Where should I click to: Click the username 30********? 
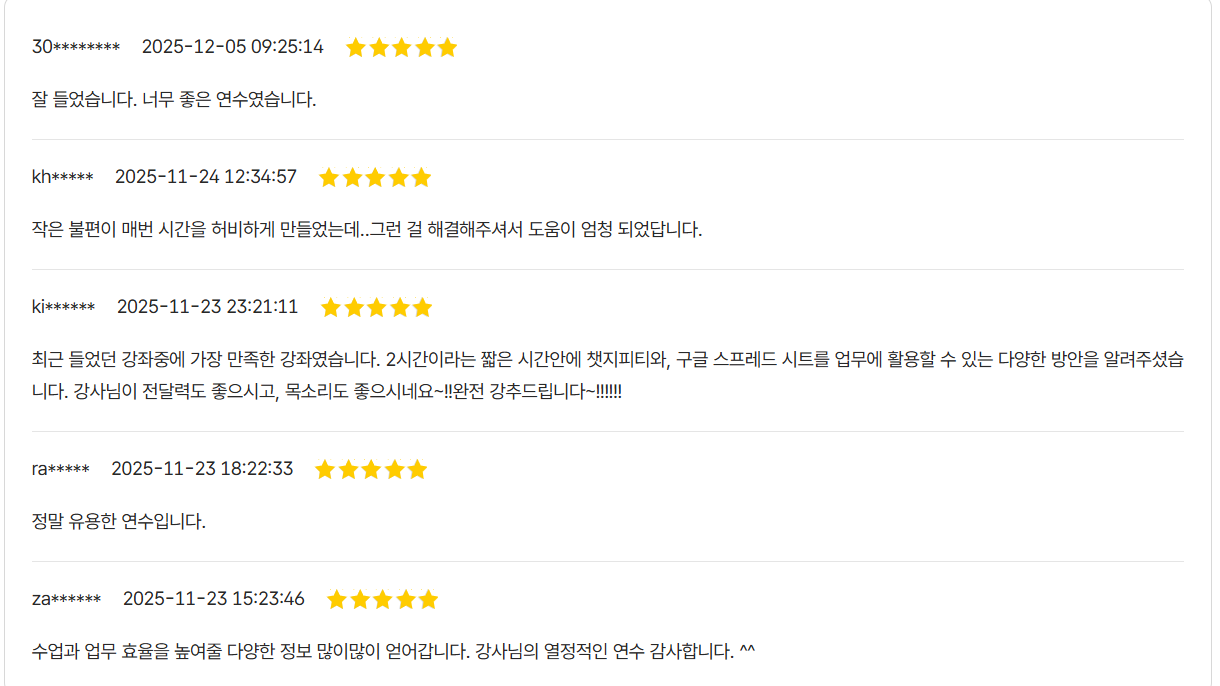76,47
